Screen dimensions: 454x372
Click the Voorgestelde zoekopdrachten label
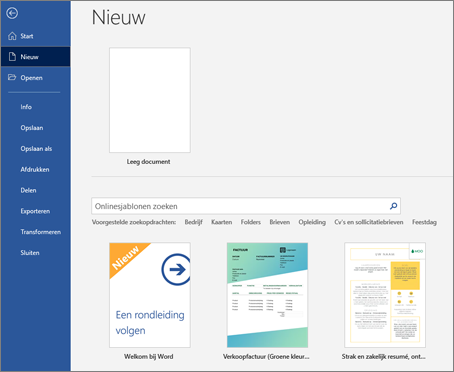point(134,222)
